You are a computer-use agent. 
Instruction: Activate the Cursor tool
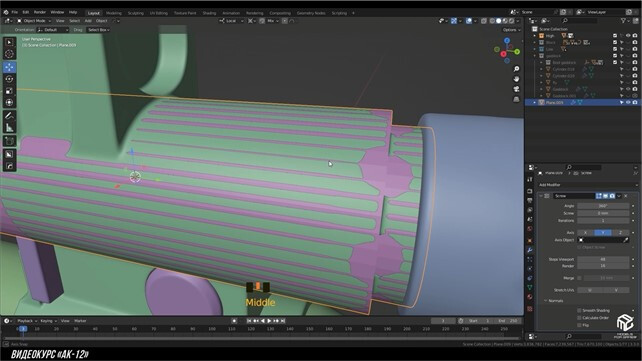coord(9,54)
